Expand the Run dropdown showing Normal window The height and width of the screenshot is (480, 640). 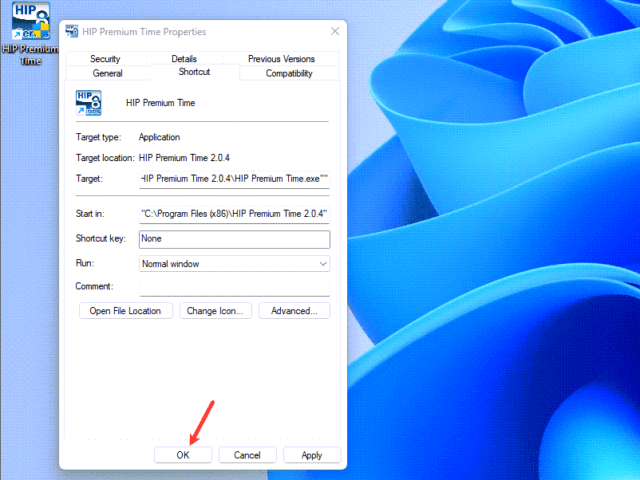click(x=234, y=264)
